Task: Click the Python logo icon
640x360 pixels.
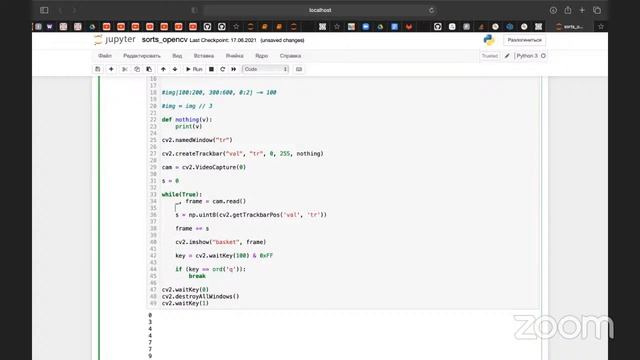Action: click(x=489, y=40)
